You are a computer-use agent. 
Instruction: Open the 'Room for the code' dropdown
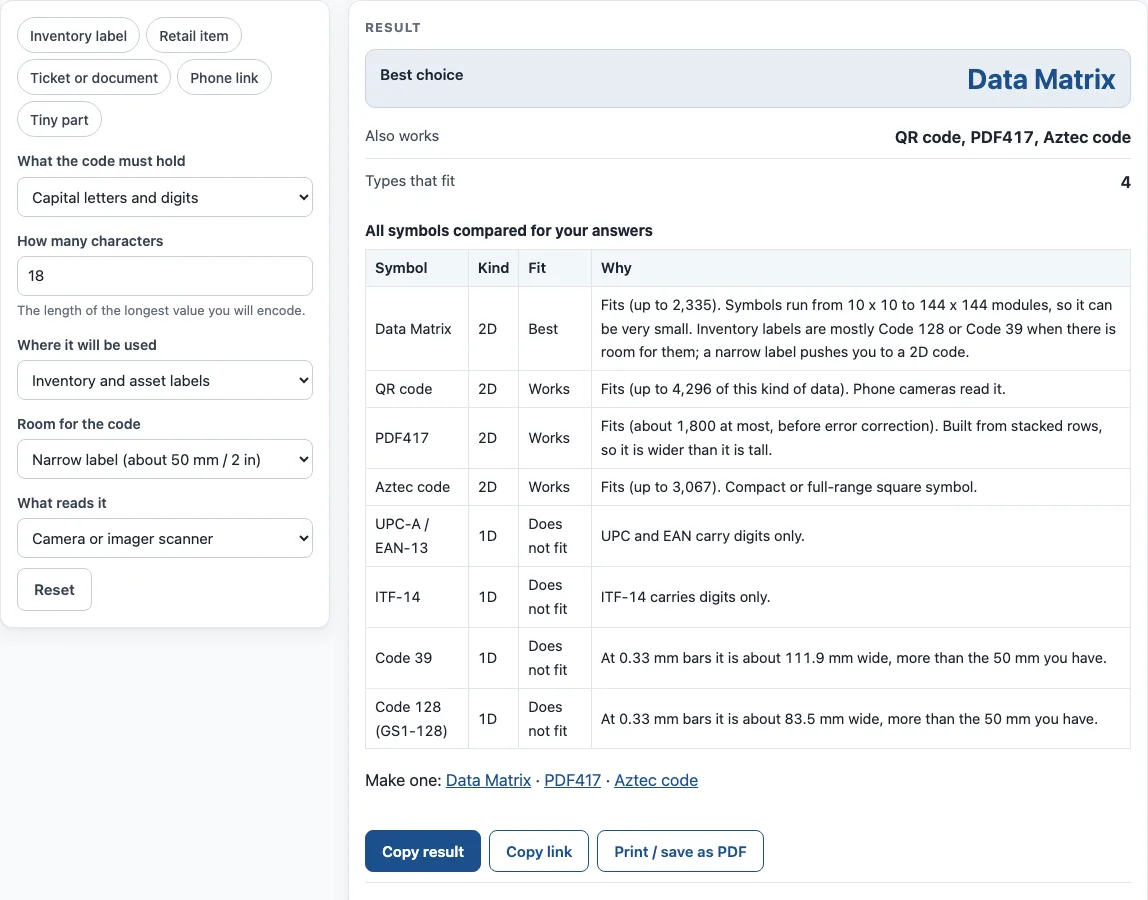tap(165, 459)
